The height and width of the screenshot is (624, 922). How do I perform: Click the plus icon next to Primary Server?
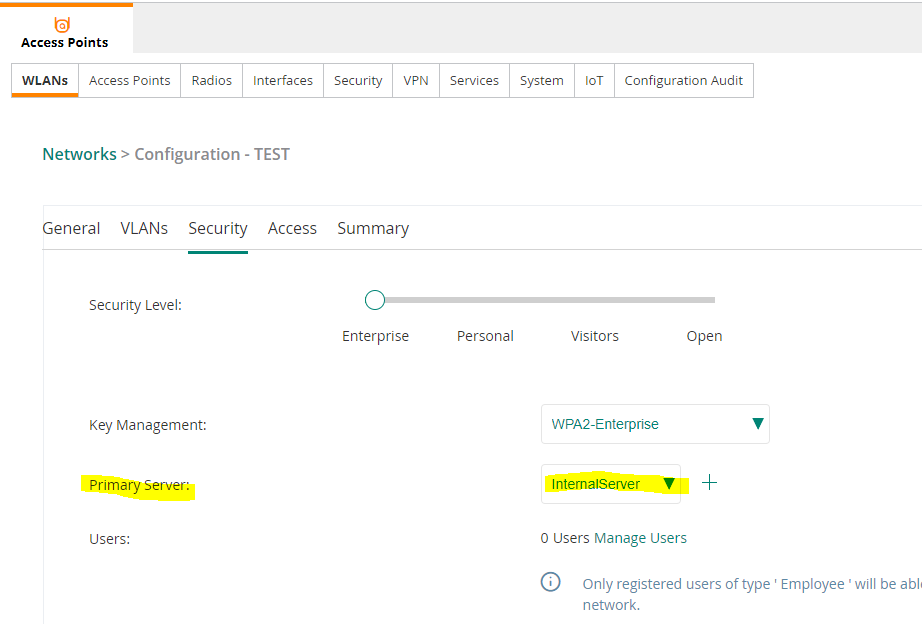(710, 481)
